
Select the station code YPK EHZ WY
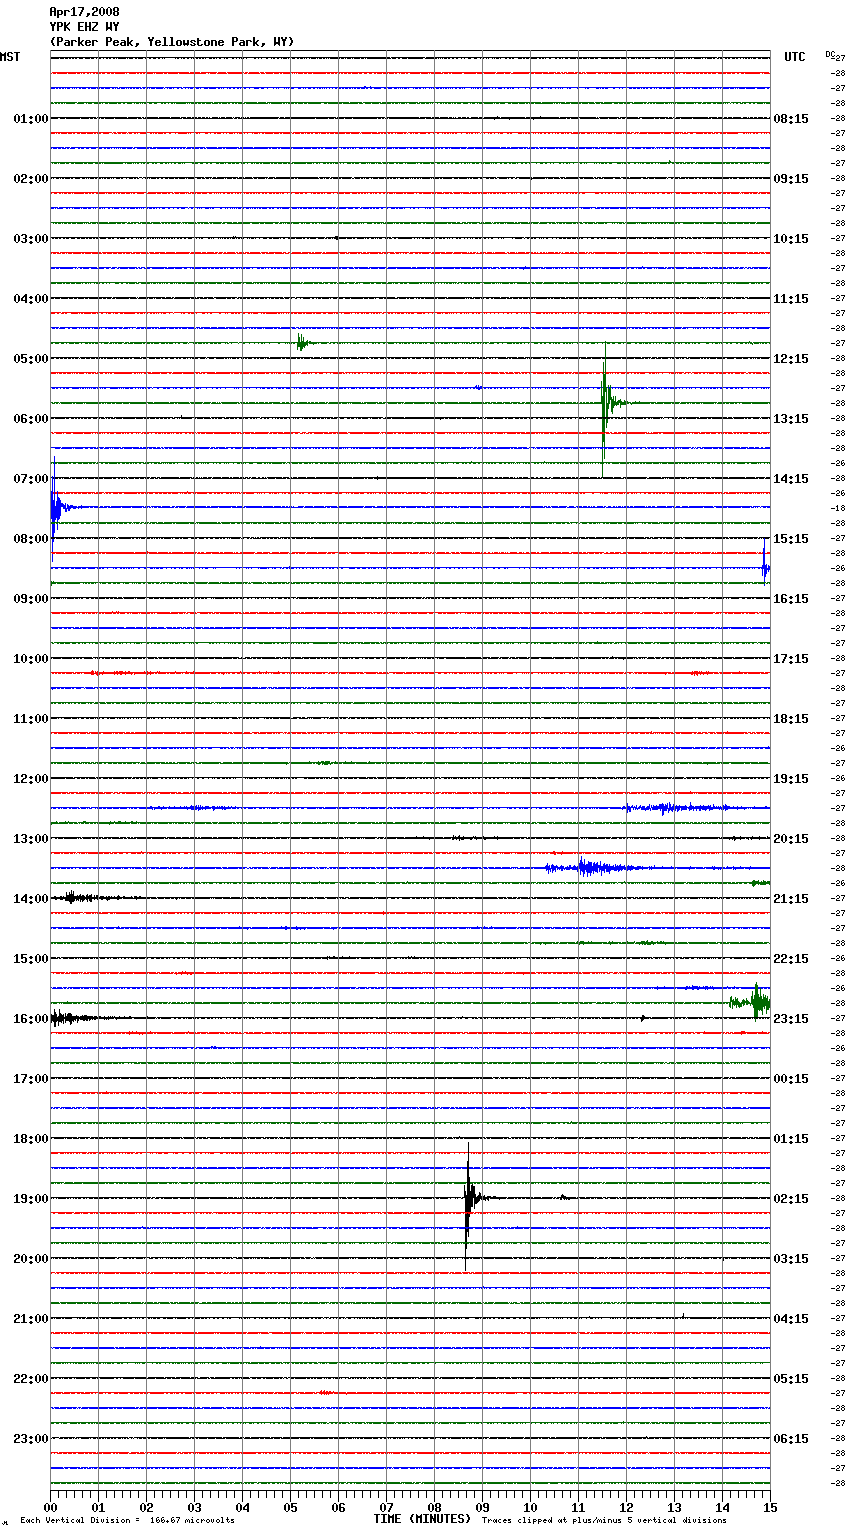(x=84, y=27)
